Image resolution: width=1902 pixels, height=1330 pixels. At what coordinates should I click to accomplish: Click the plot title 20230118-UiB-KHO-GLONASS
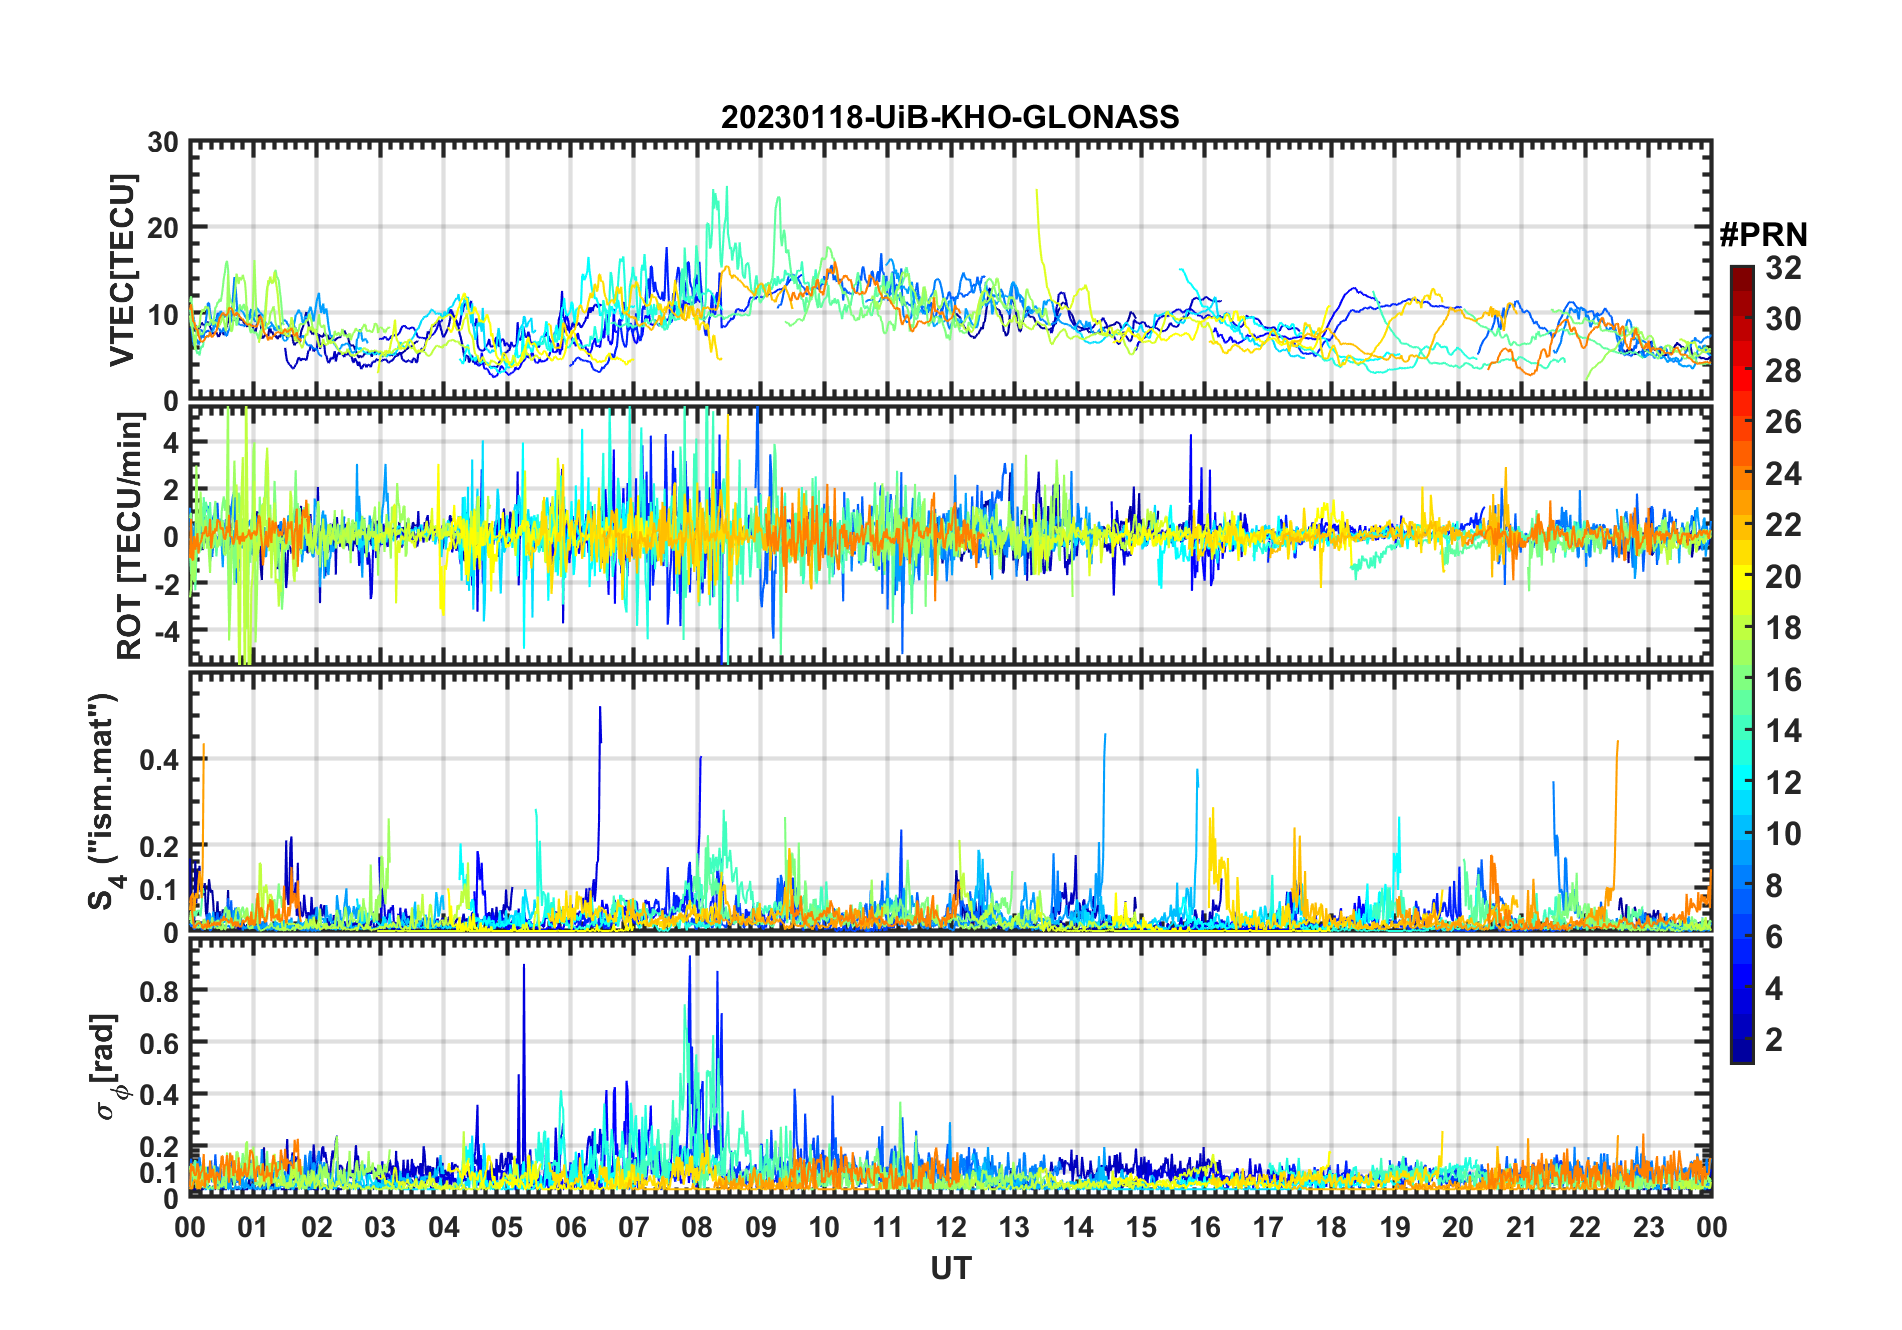point(950,117)
